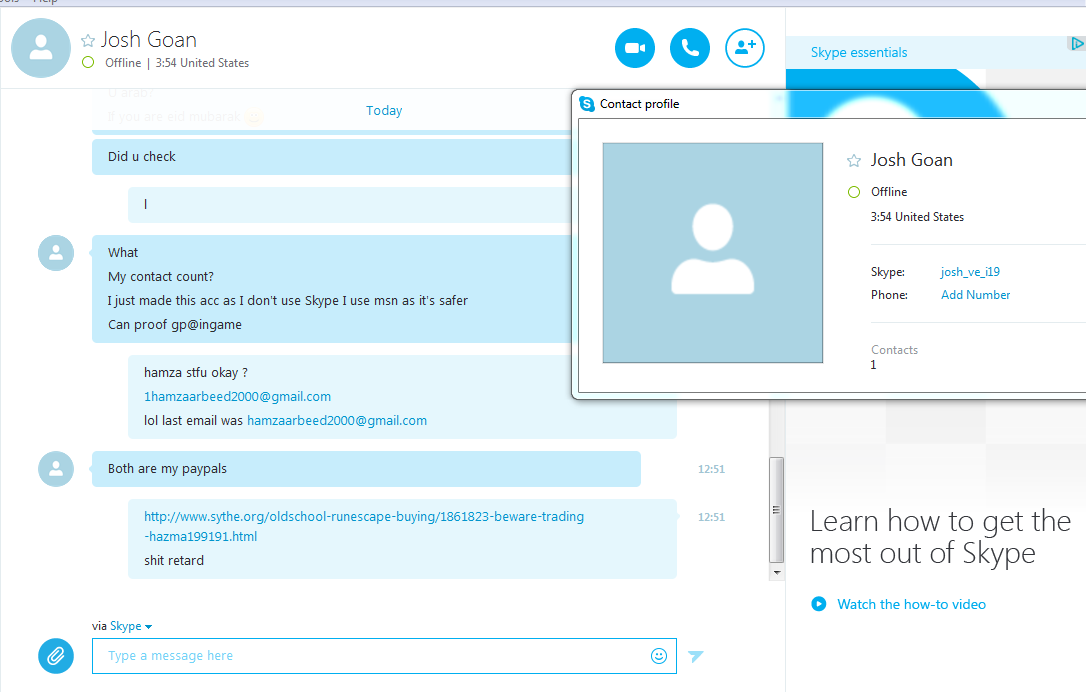
Task: Toggle favorite star in Contact profile
Action: [x=853, y=161]
